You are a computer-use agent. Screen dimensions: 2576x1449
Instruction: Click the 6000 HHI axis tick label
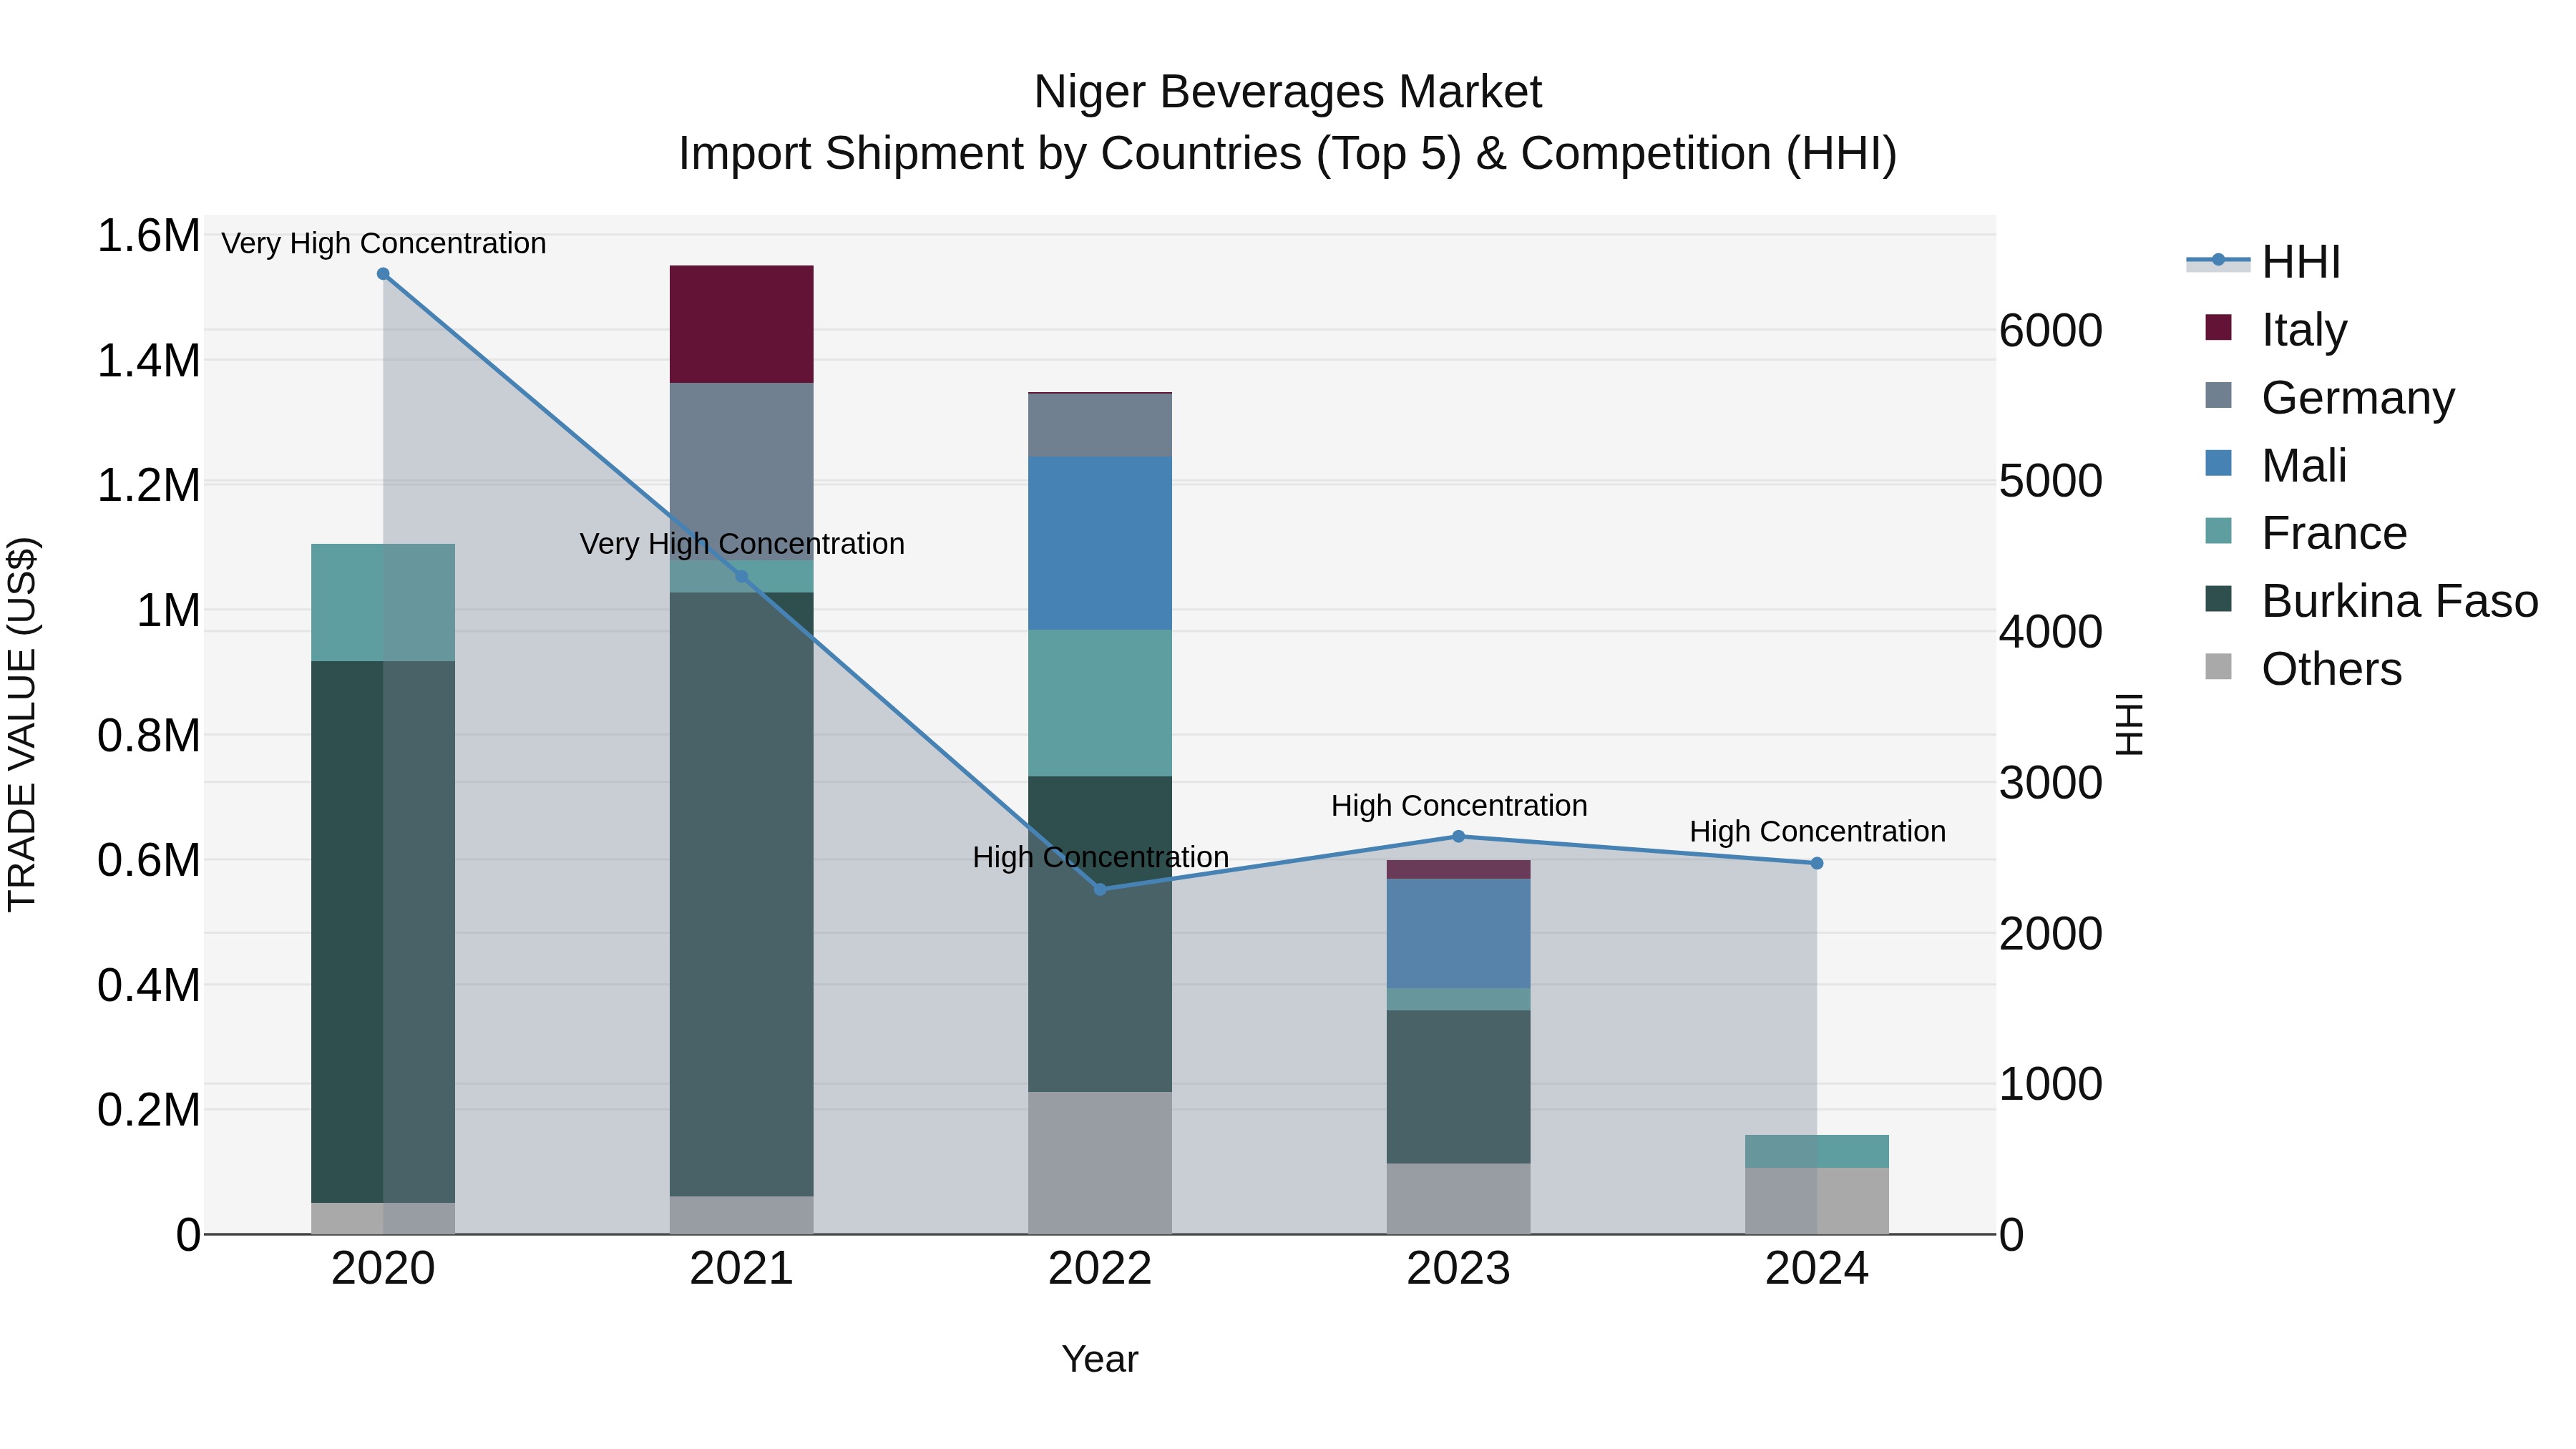[2051, 331]
